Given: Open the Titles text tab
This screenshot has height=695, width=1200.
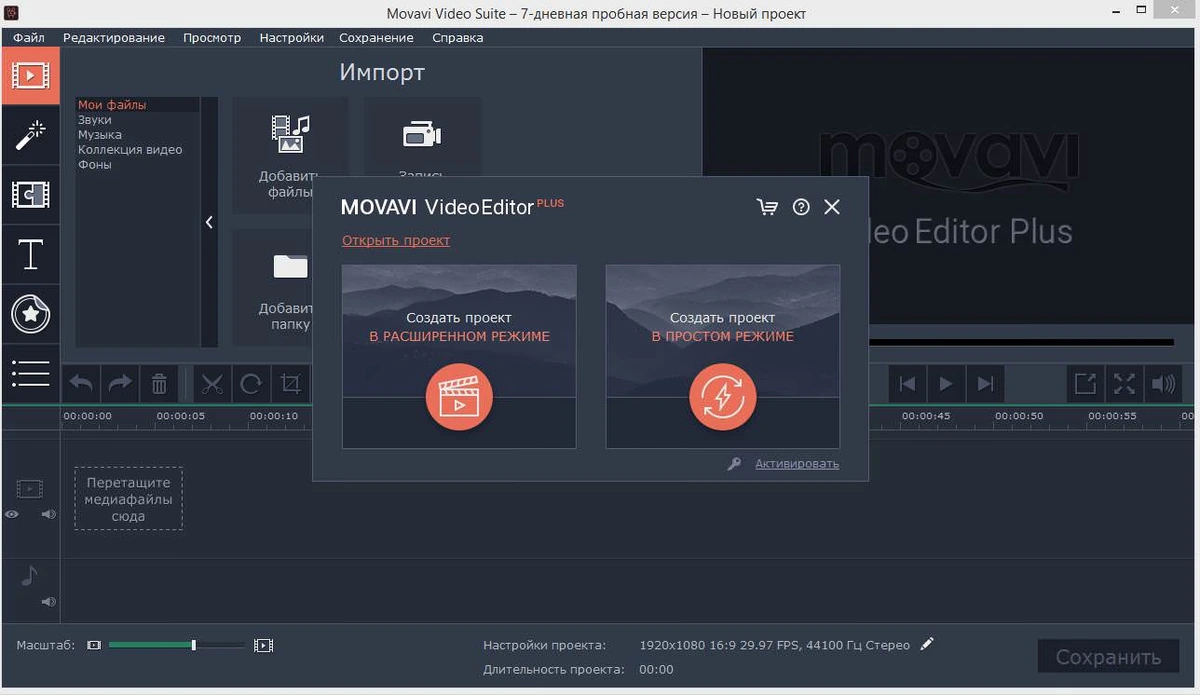Looking at the screenshot, I should (x=30, y=254).
